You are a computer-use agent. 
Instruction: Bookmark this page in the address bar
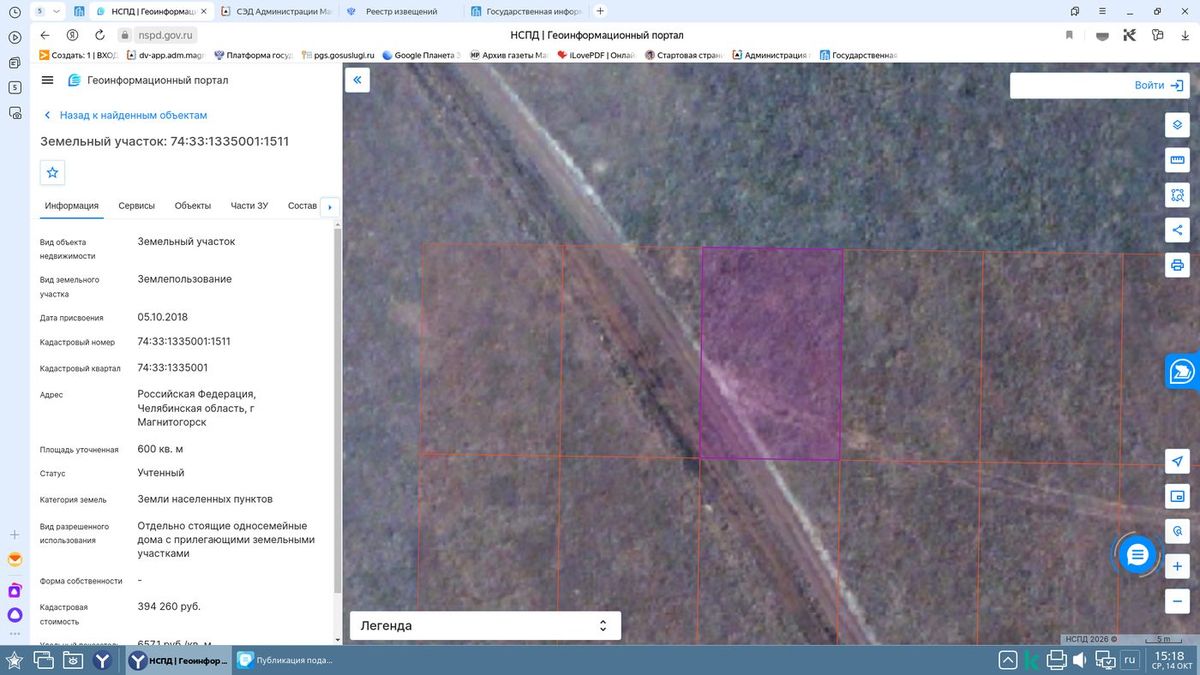click(1069, 35)
